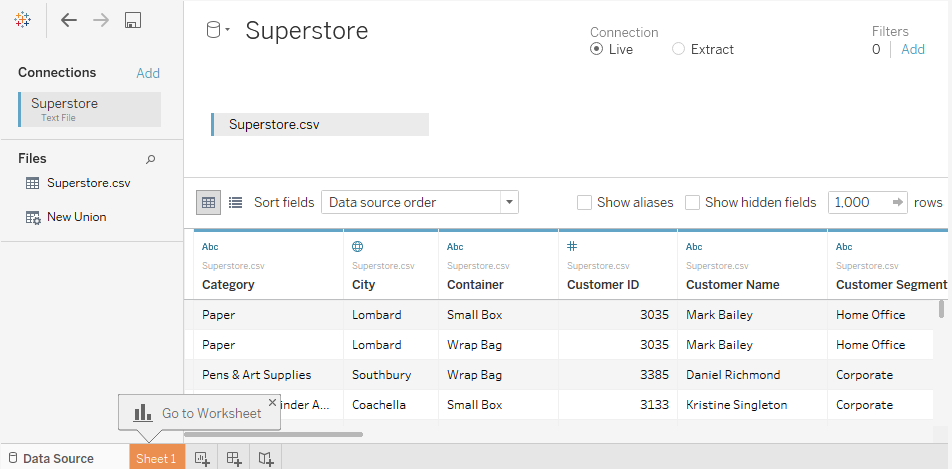
Task: Click the Superstore.csv table icon in Files
Action: [33, 183]
